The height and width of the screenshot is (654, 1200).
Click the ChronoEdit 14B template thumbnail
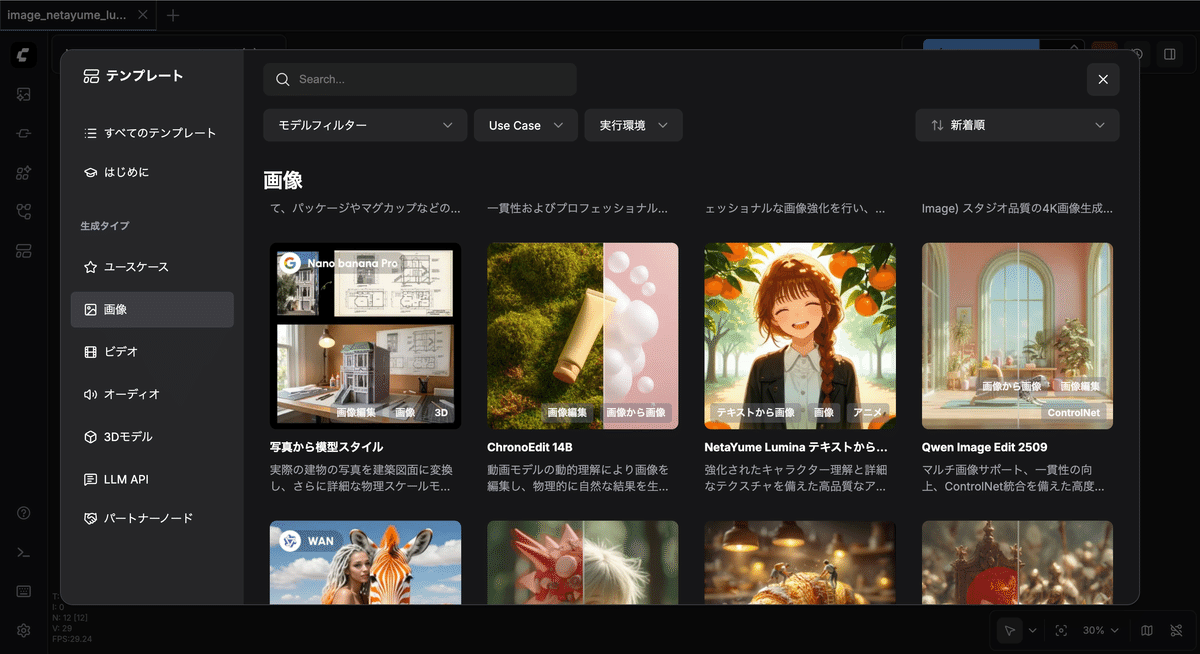583,336
